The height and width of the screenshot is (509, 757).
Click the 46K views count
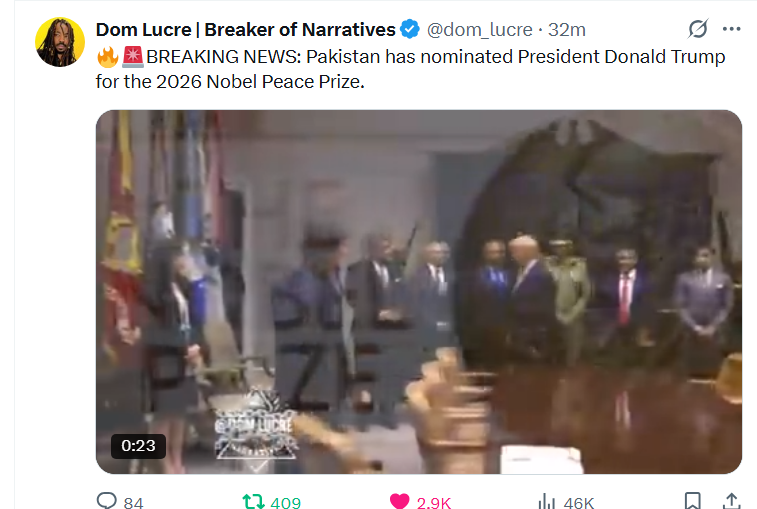point(578,503)
